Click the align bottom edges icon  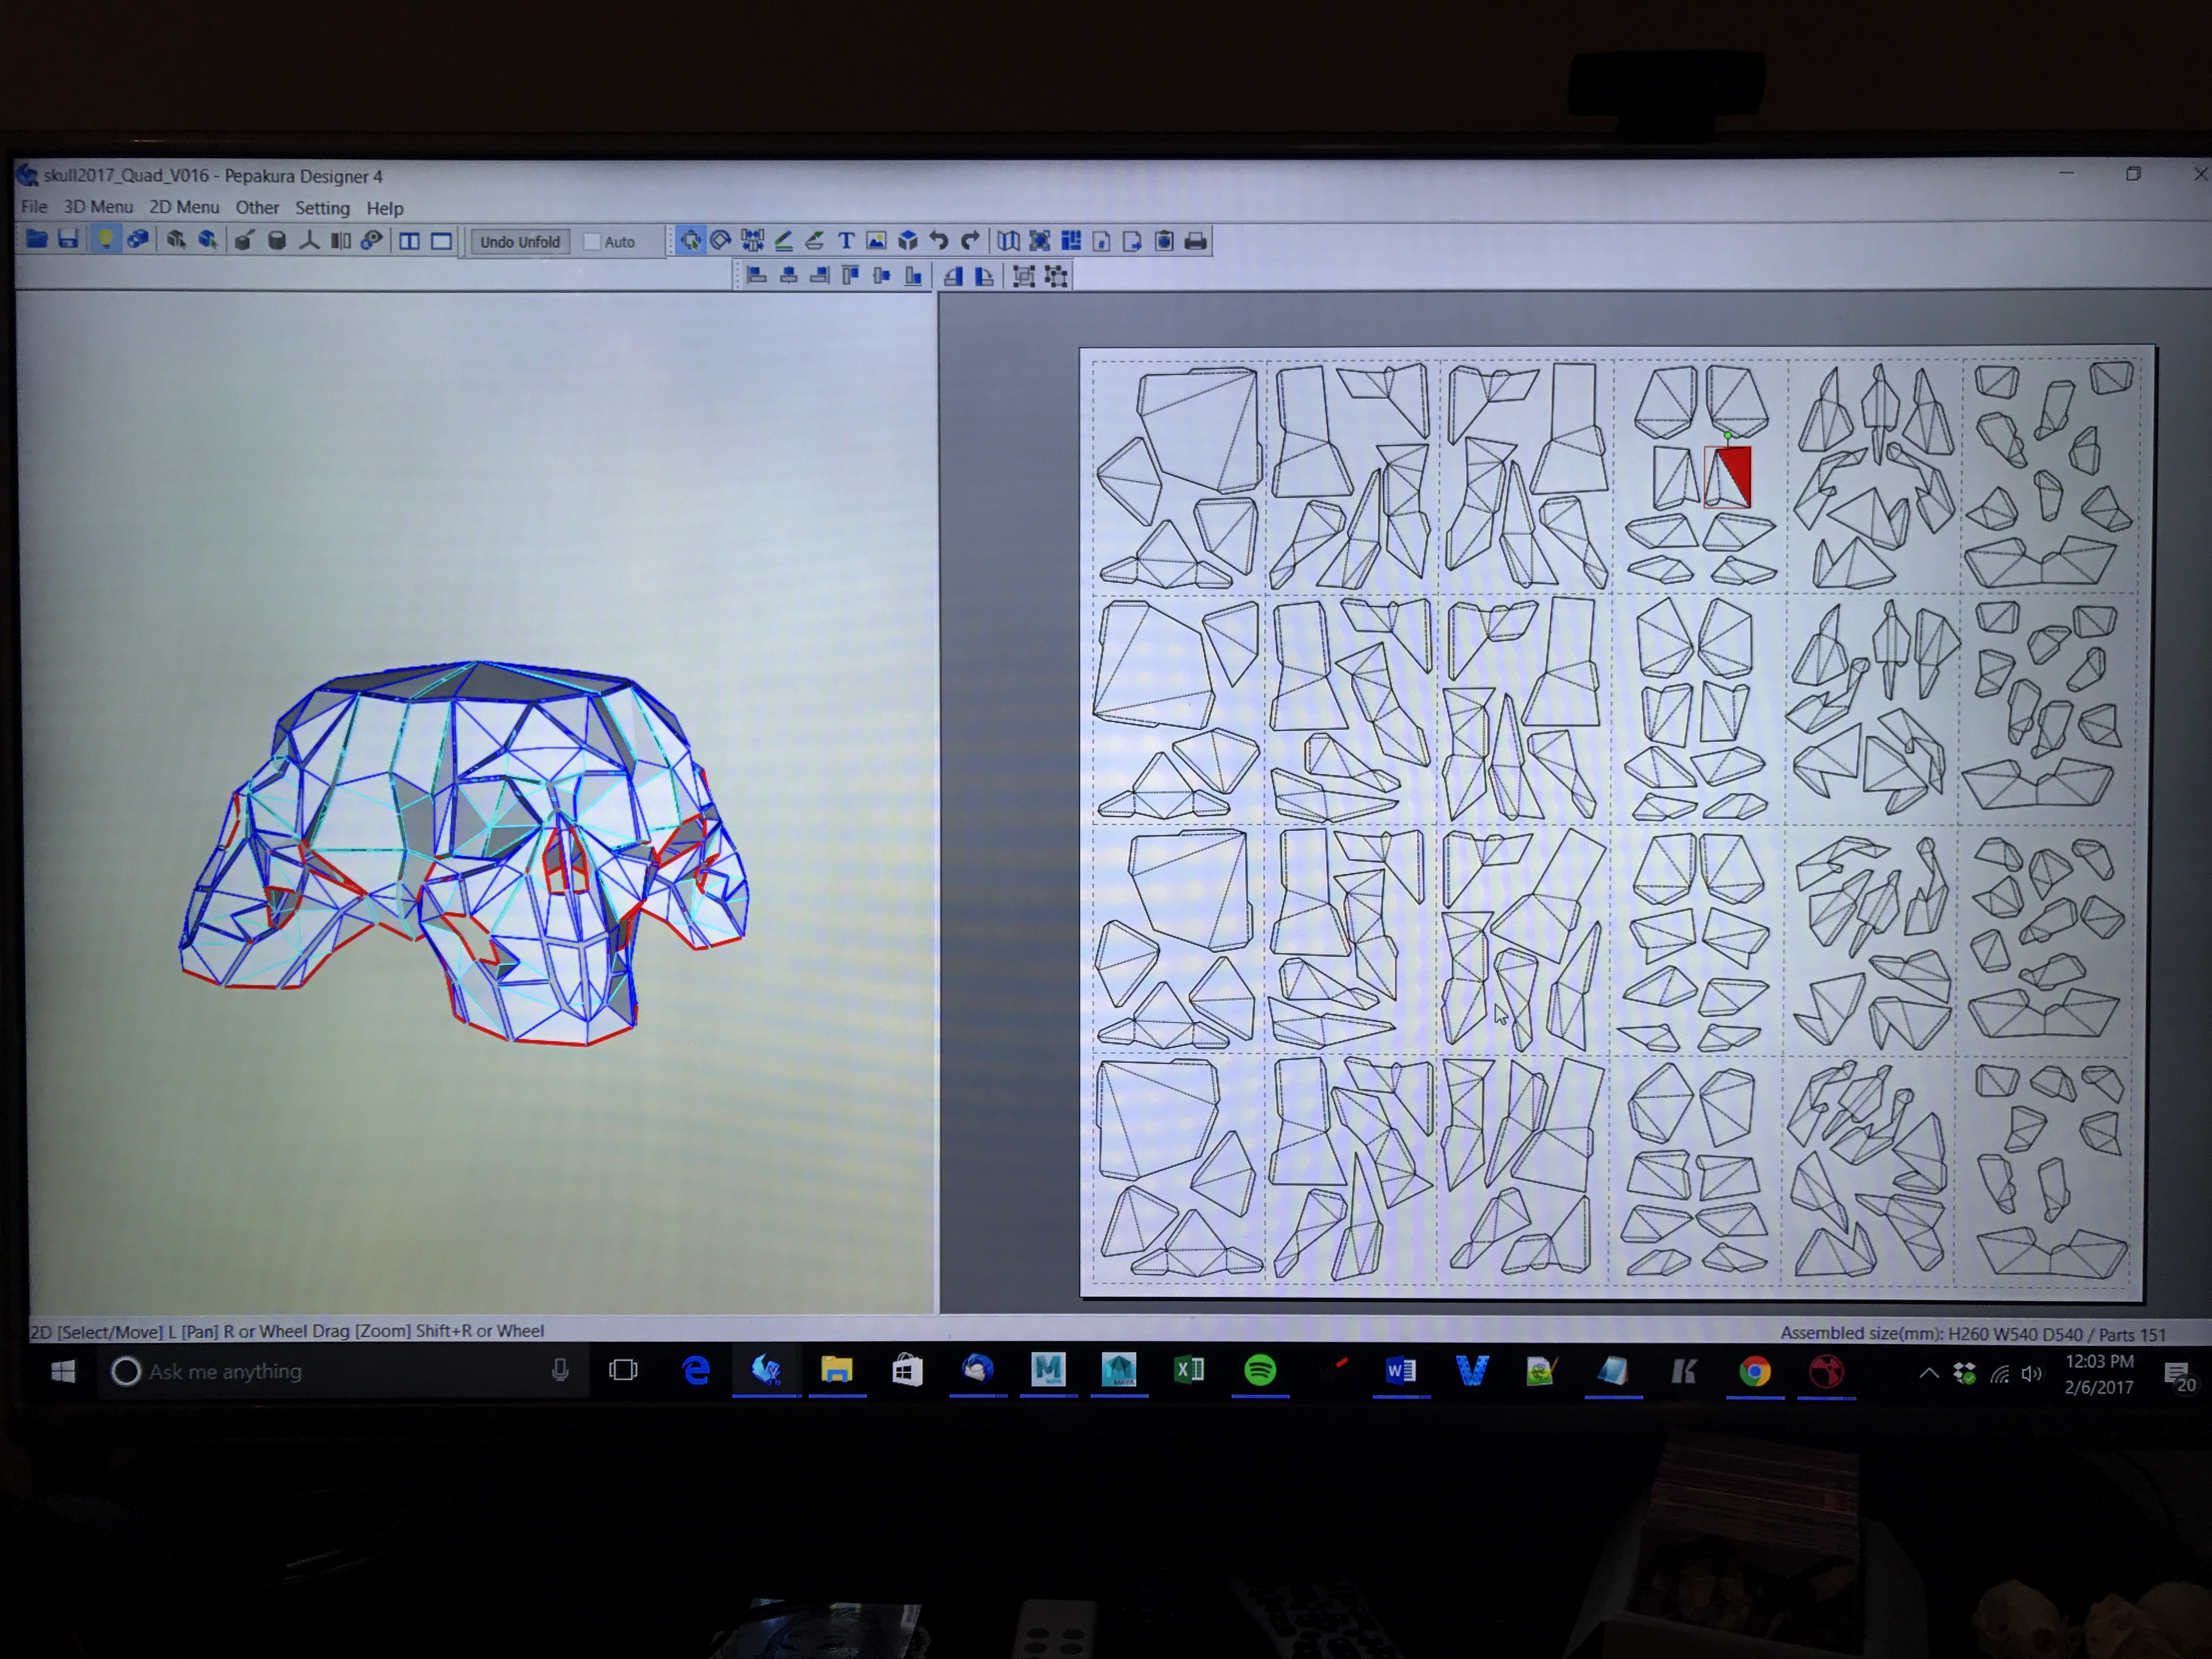pos(913,276)
